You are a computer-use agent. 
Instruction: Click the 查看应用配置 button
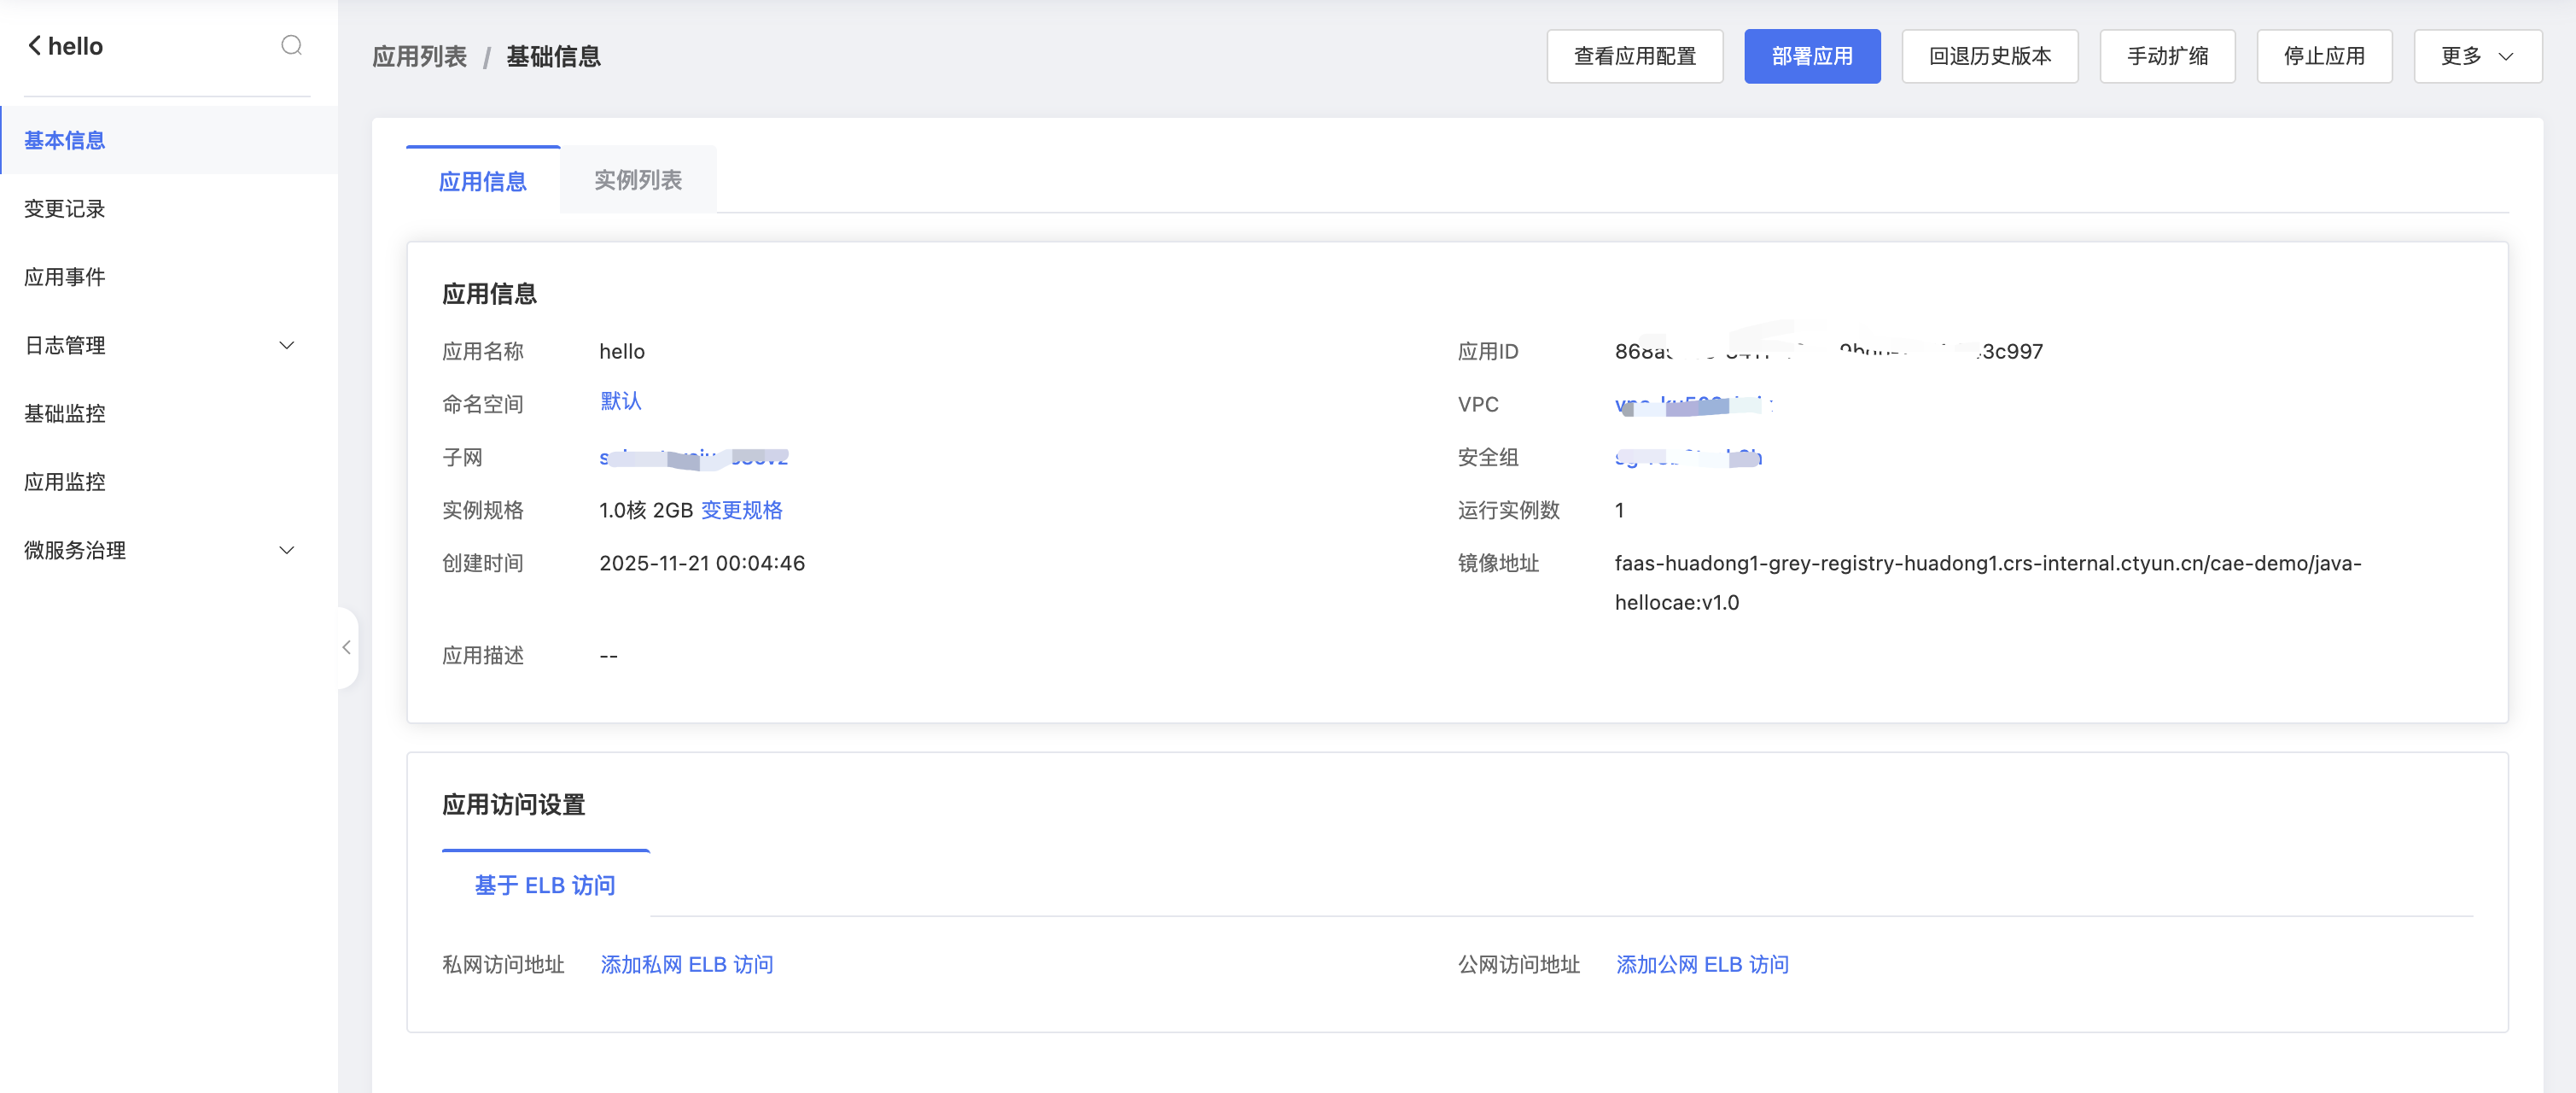coord(1634,57)
